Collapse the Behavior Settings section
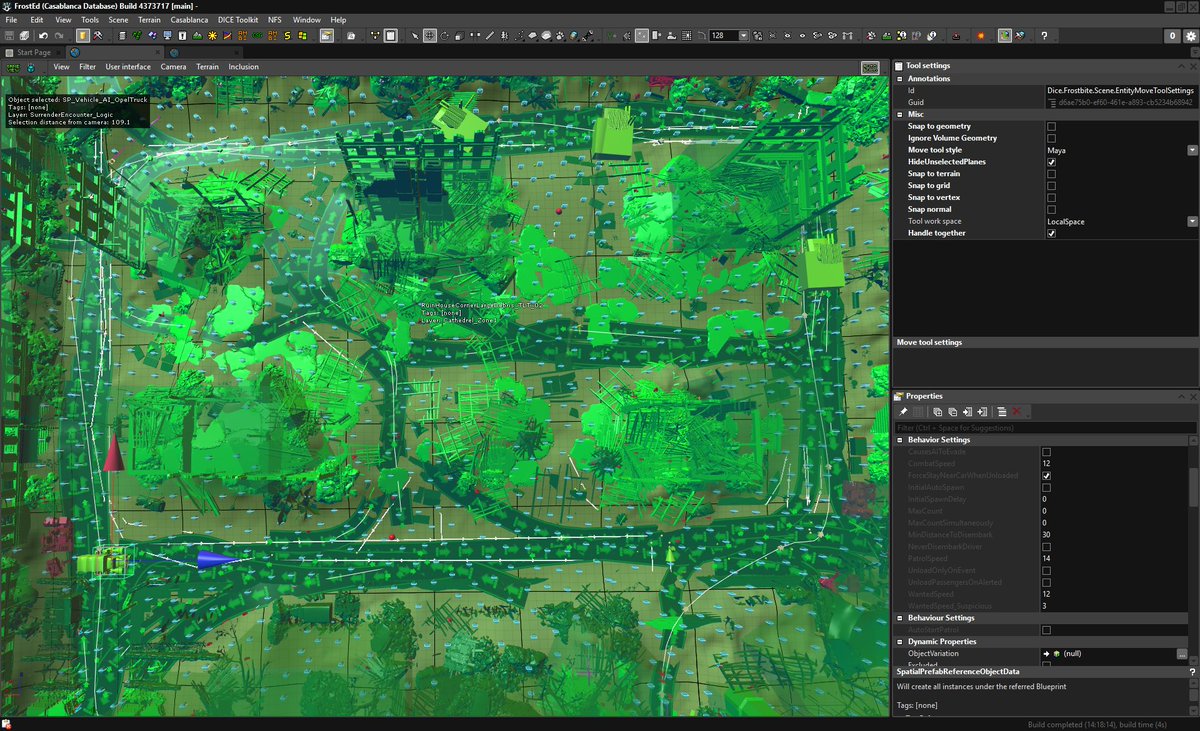Screen dimensions: 1200x731 click(900, 440)
